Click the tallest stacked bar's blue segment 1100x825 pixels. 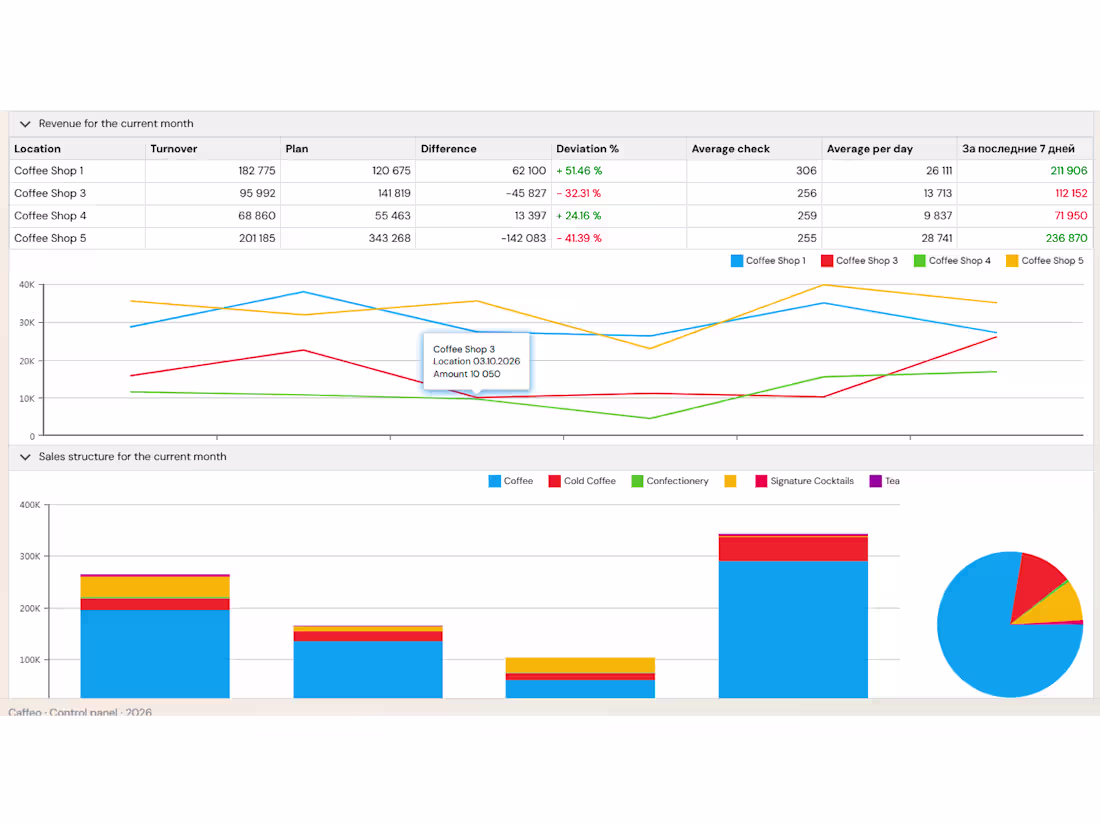click(x=793, y=629)
